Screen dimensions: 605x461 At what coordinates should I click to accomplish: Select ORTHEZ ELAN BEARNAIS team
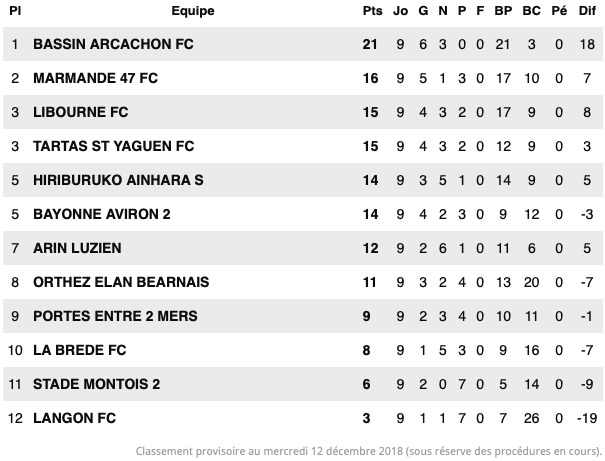point(121,282)
